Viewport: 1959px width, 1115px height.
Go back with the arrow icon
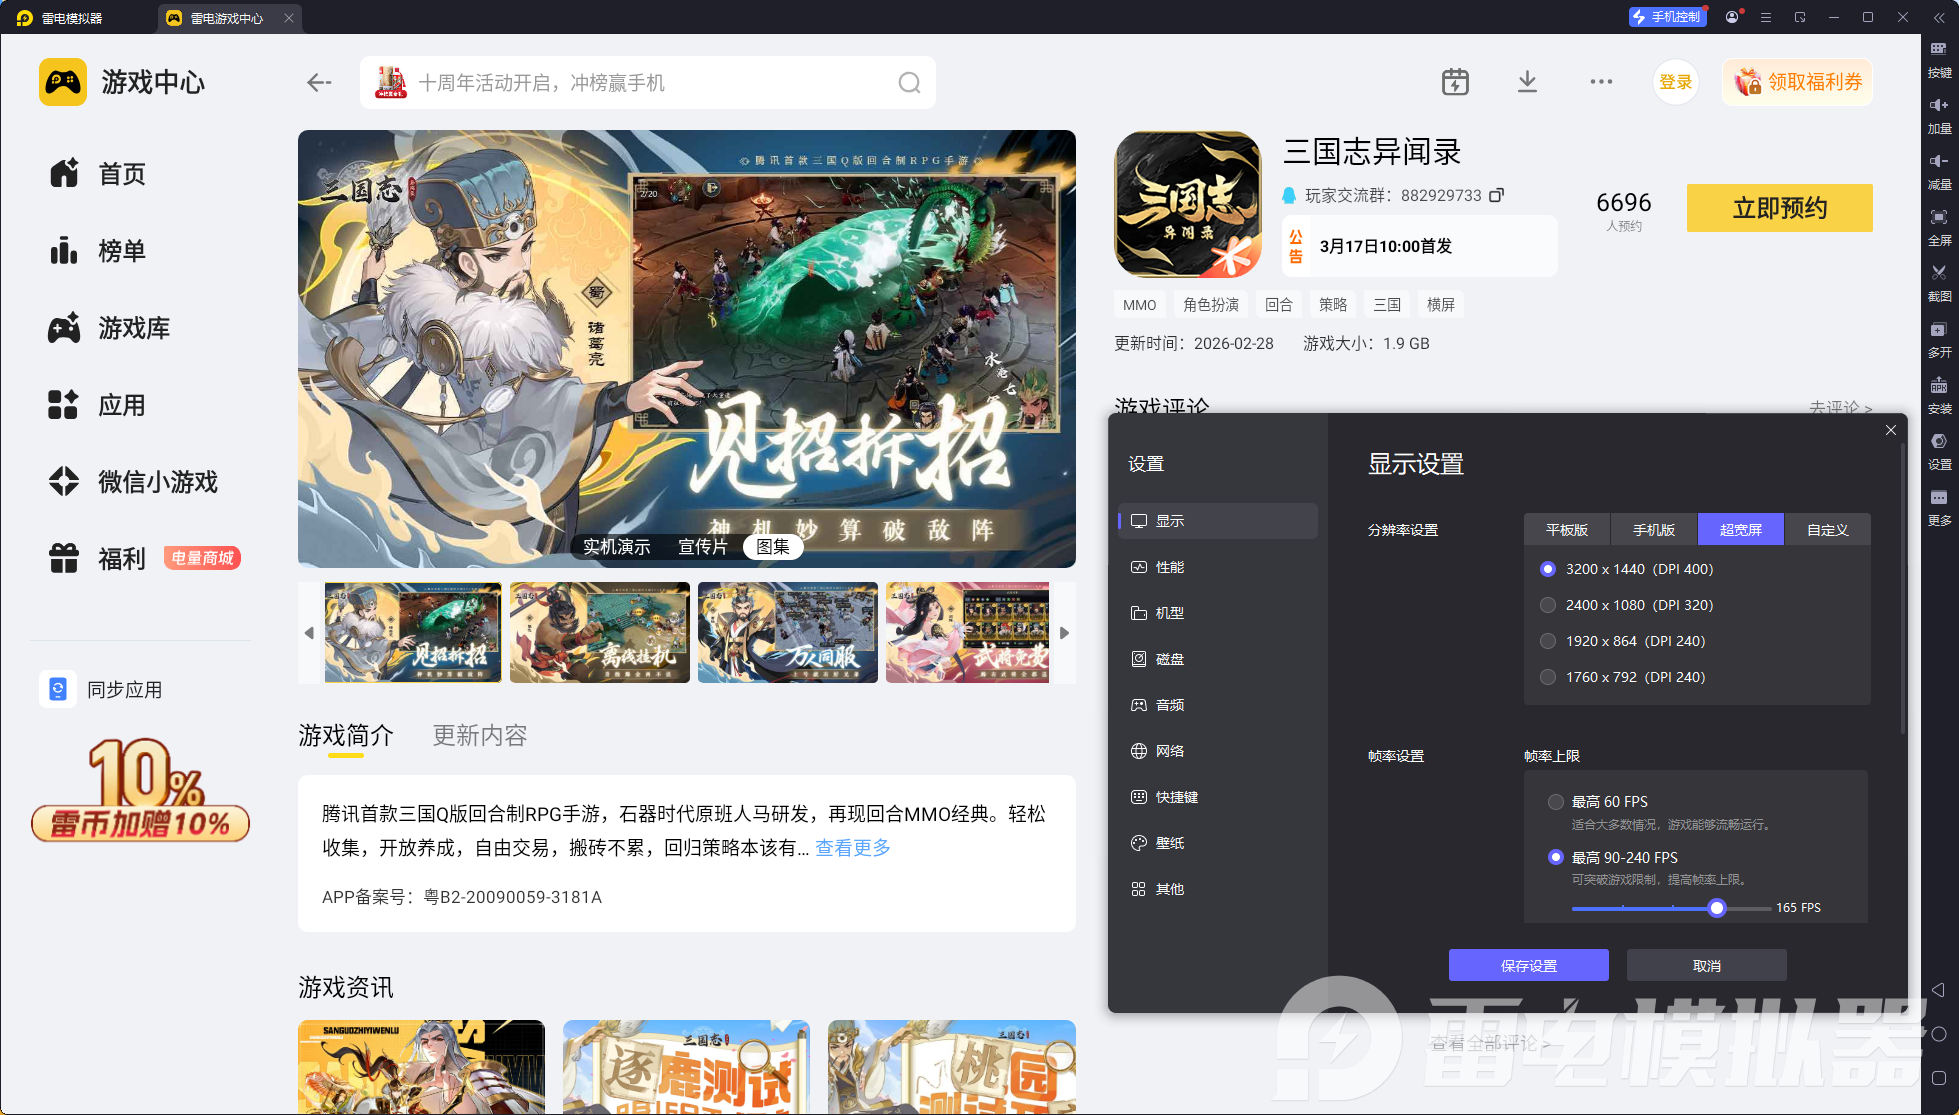point(319,83)
